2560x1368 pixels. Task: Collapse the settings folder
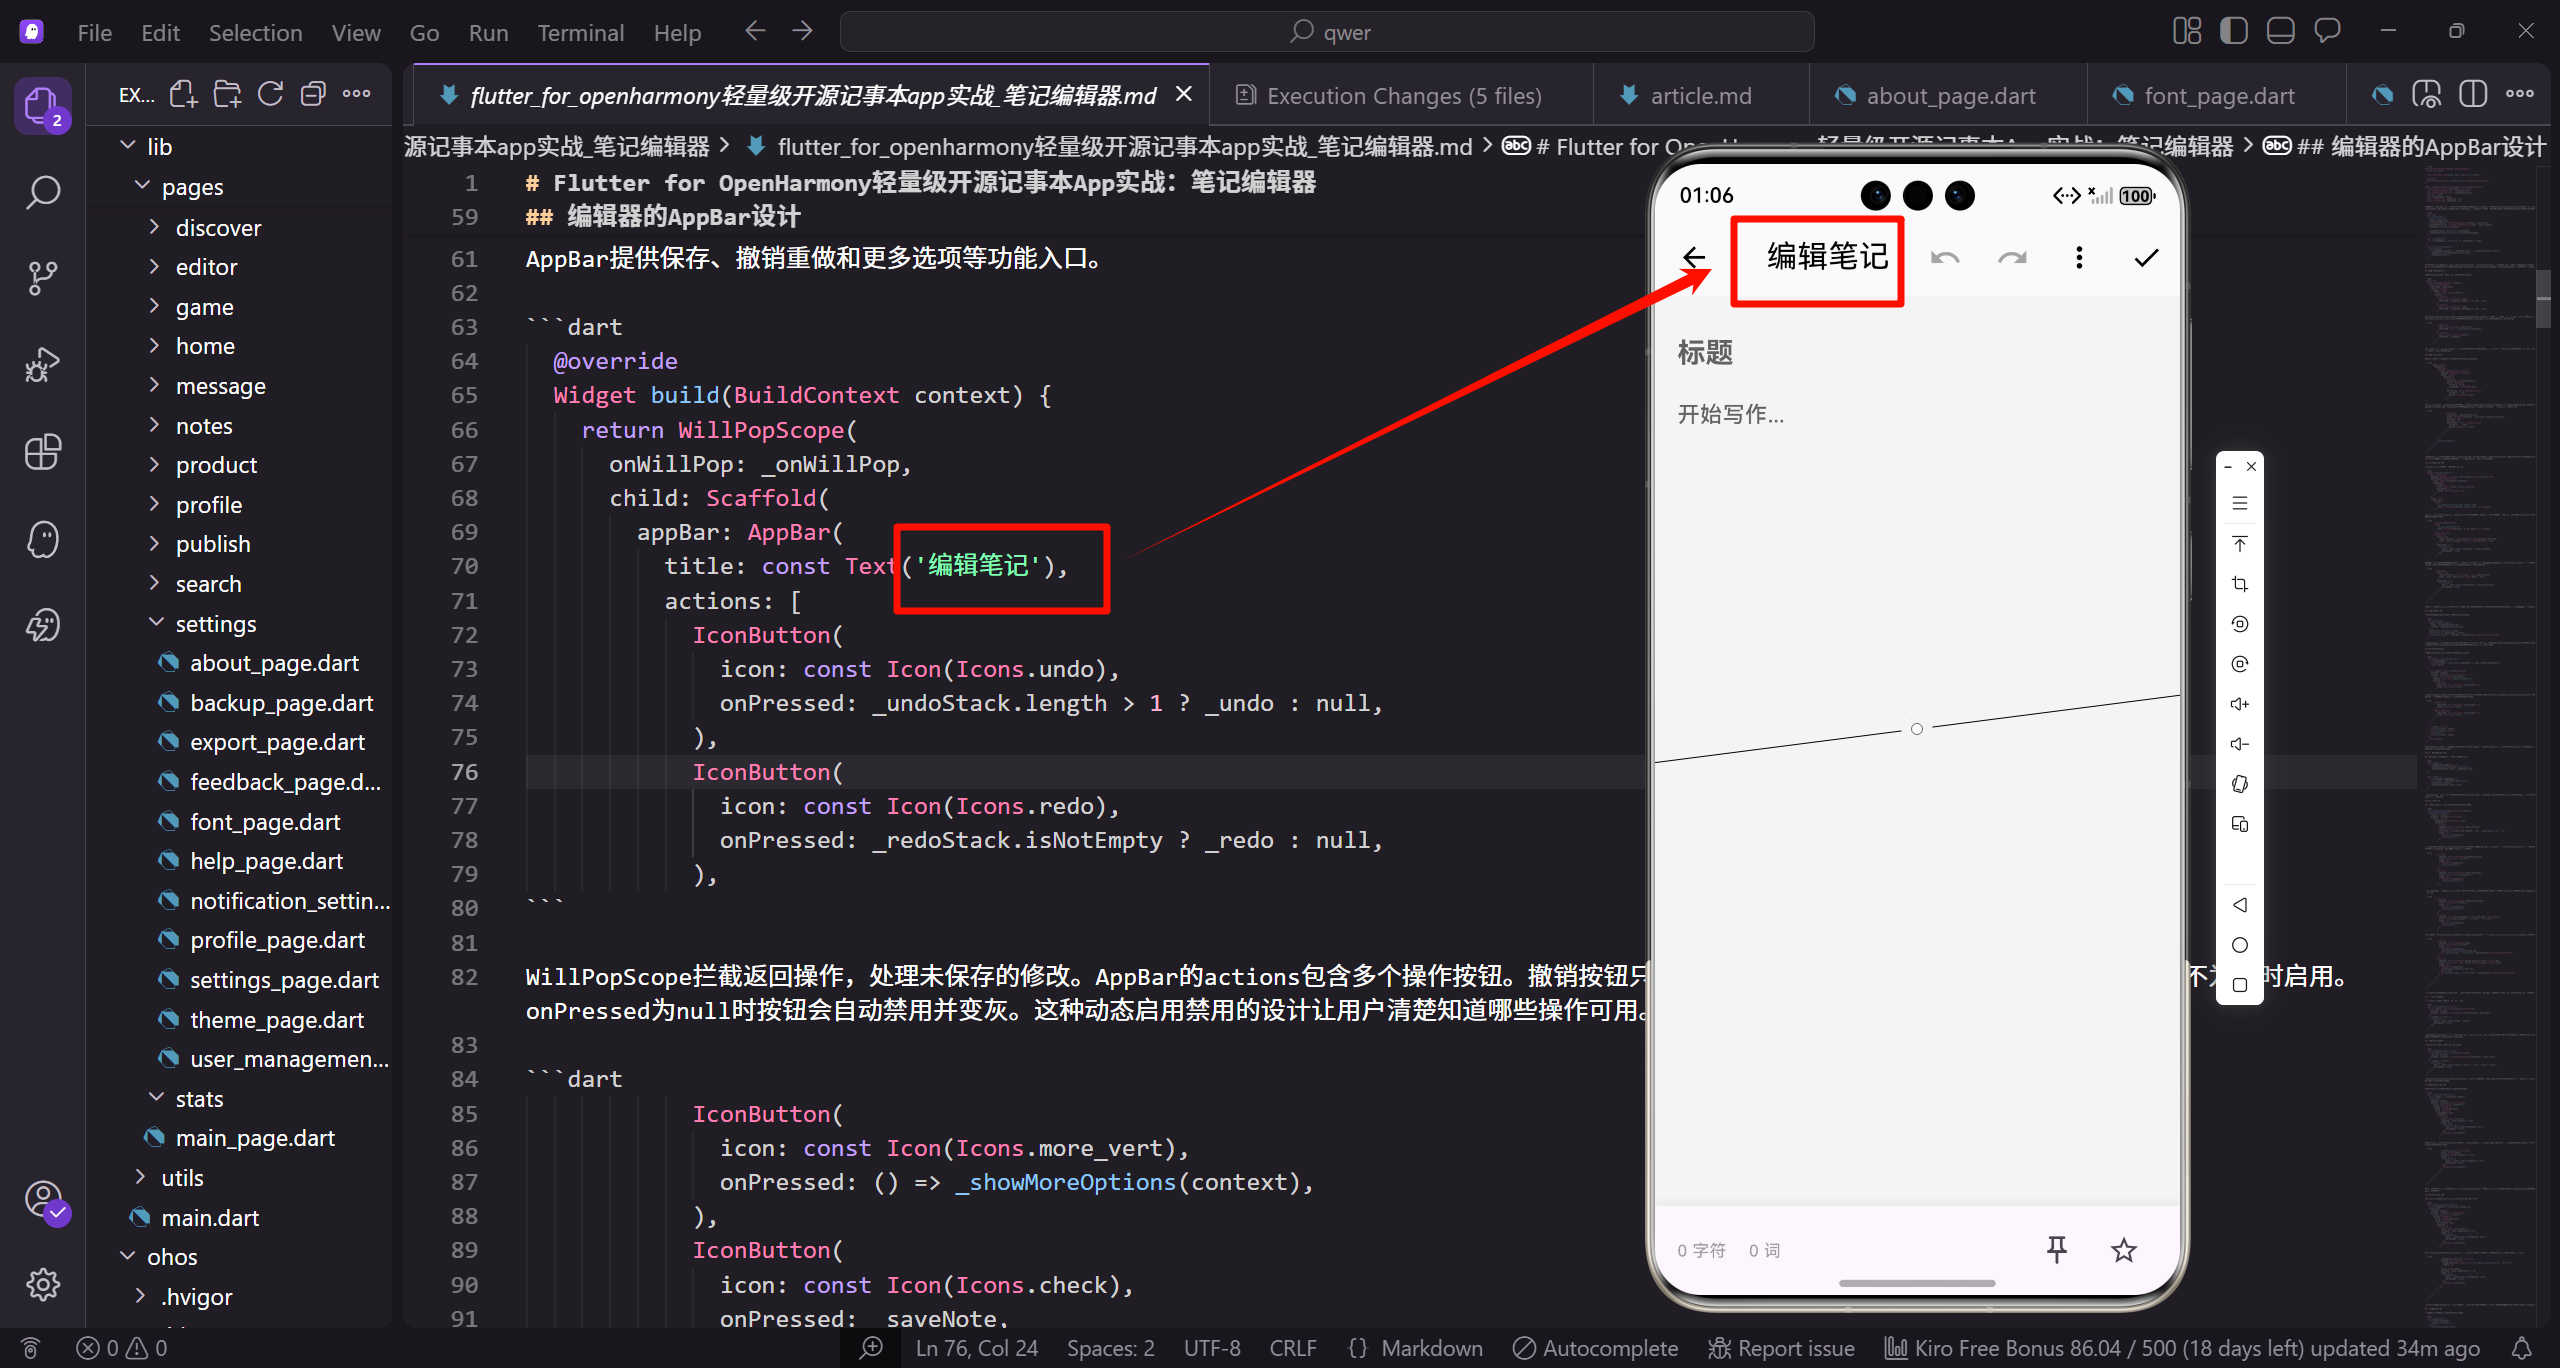click(215, 624)
